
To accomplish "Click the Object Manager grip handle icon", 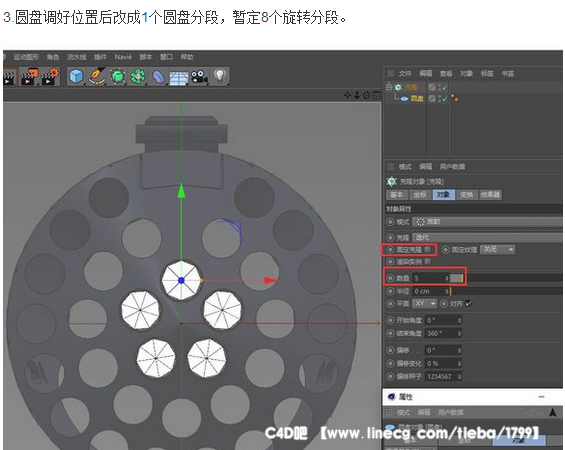I will point(390,73).
